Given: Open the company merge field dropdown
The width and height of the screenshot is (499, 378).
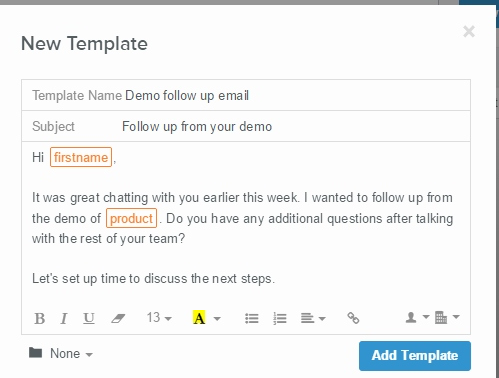Looking at the screenshot, I should 447,317.
